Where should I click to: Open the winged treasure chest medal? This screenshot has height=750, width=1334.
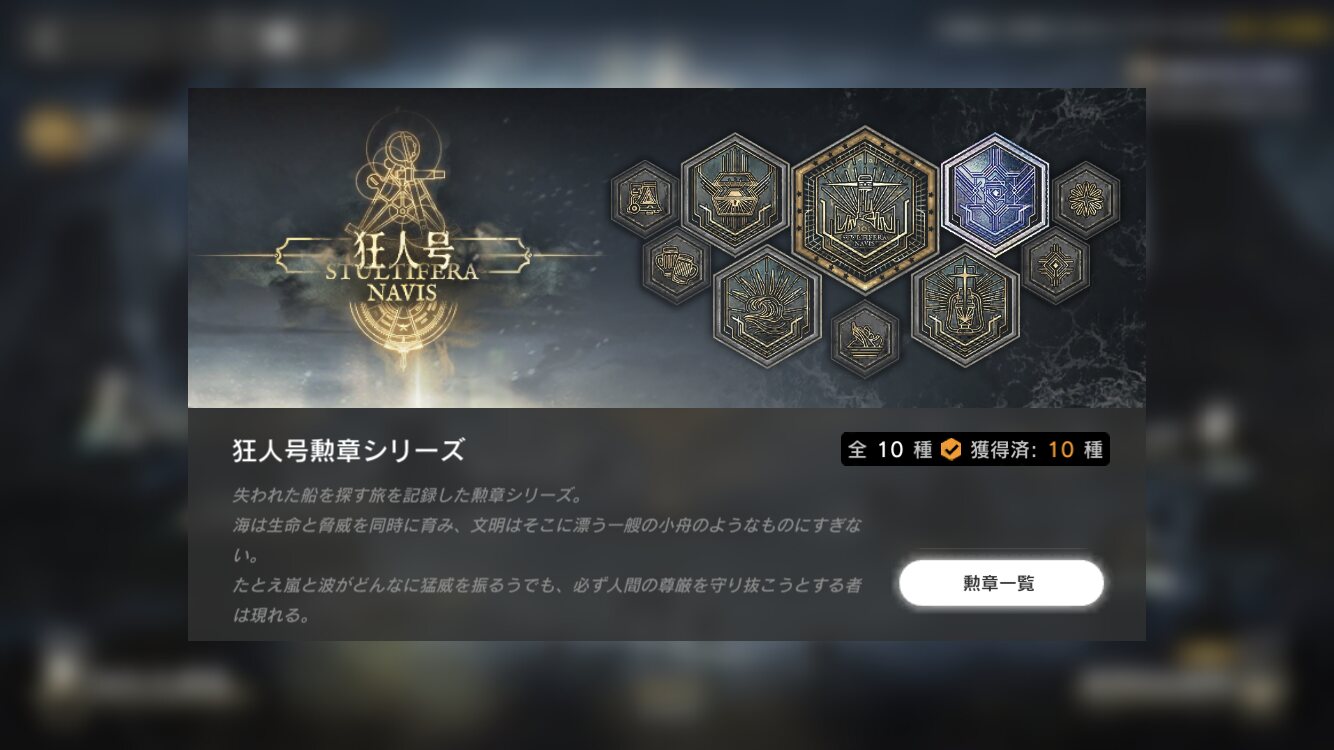pos(736,195)
